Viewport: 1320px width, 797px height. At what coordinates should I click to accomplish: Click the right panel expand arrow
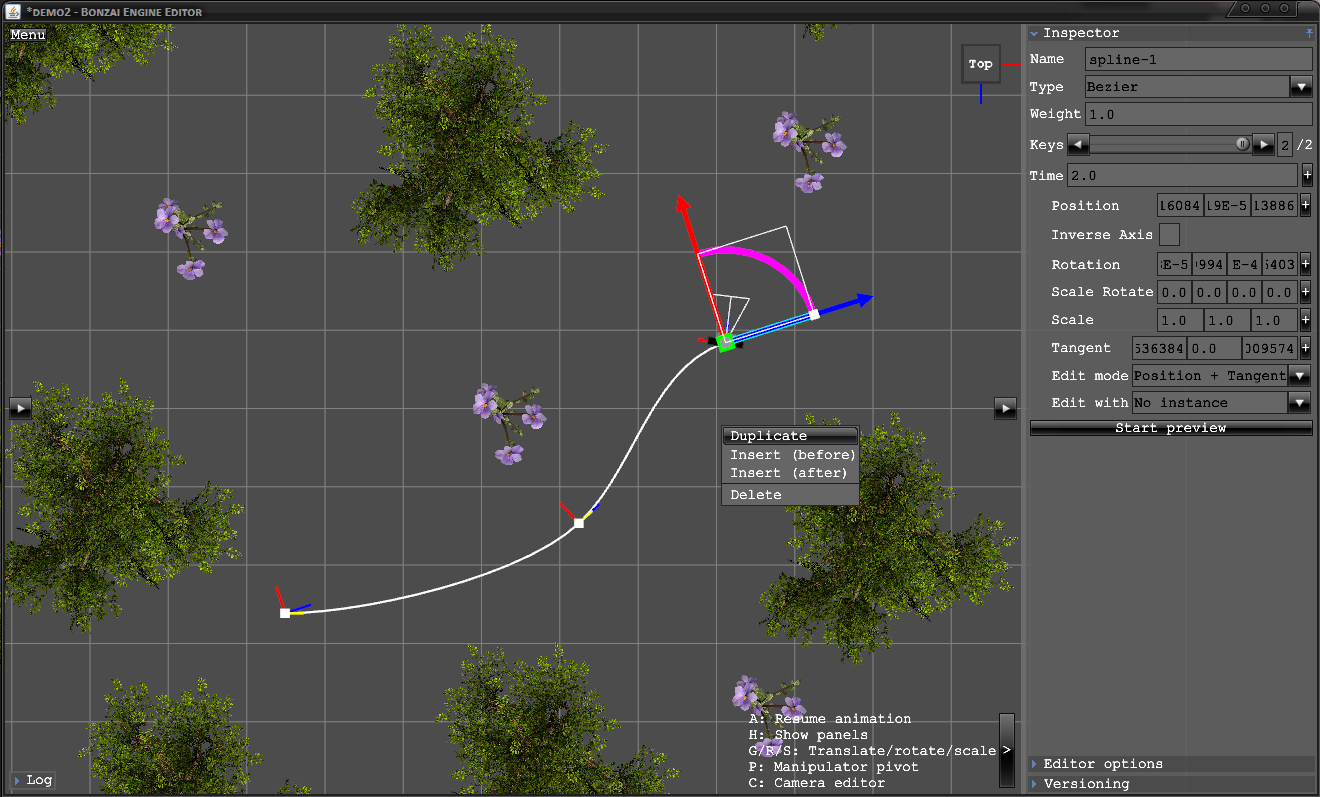(1005, 408)
